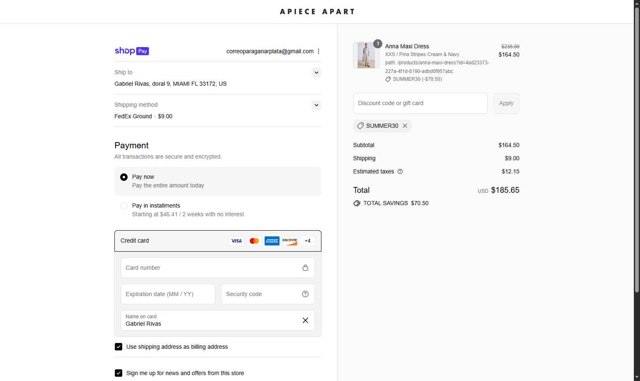The image size is (640, 381).
Task: Click the Name on card field
Action: [218, 321]
